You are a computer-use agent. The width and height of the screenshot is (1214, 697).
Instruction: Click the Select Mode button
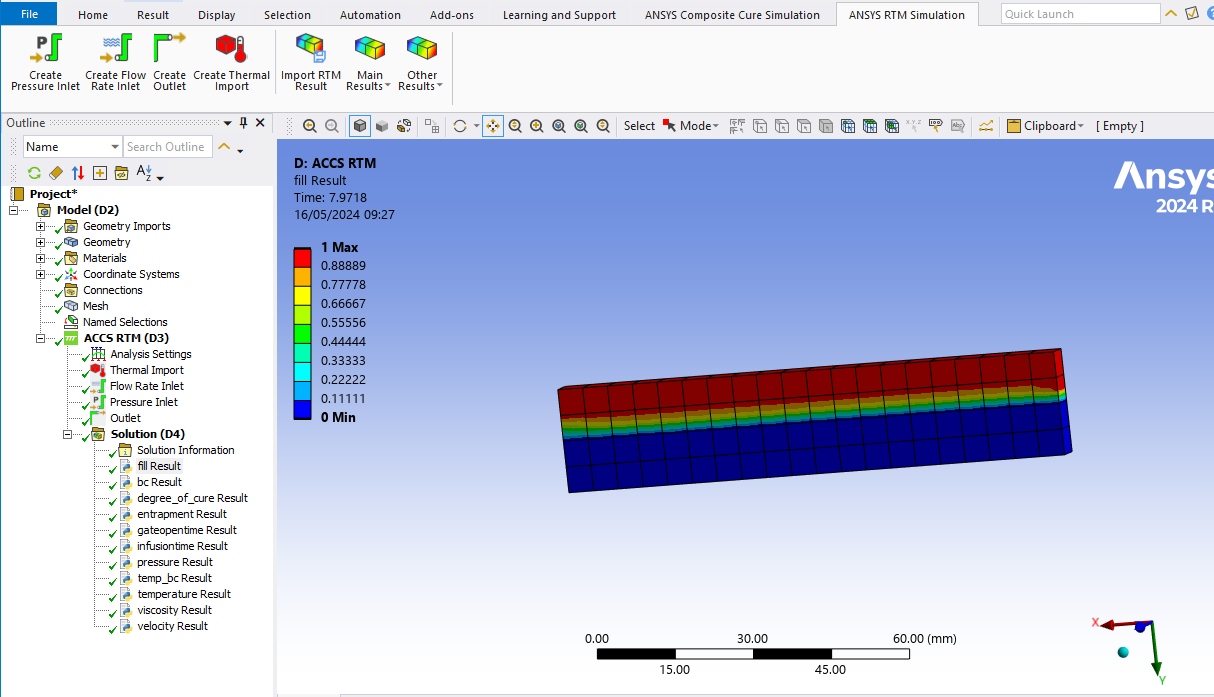click(690, 126)
